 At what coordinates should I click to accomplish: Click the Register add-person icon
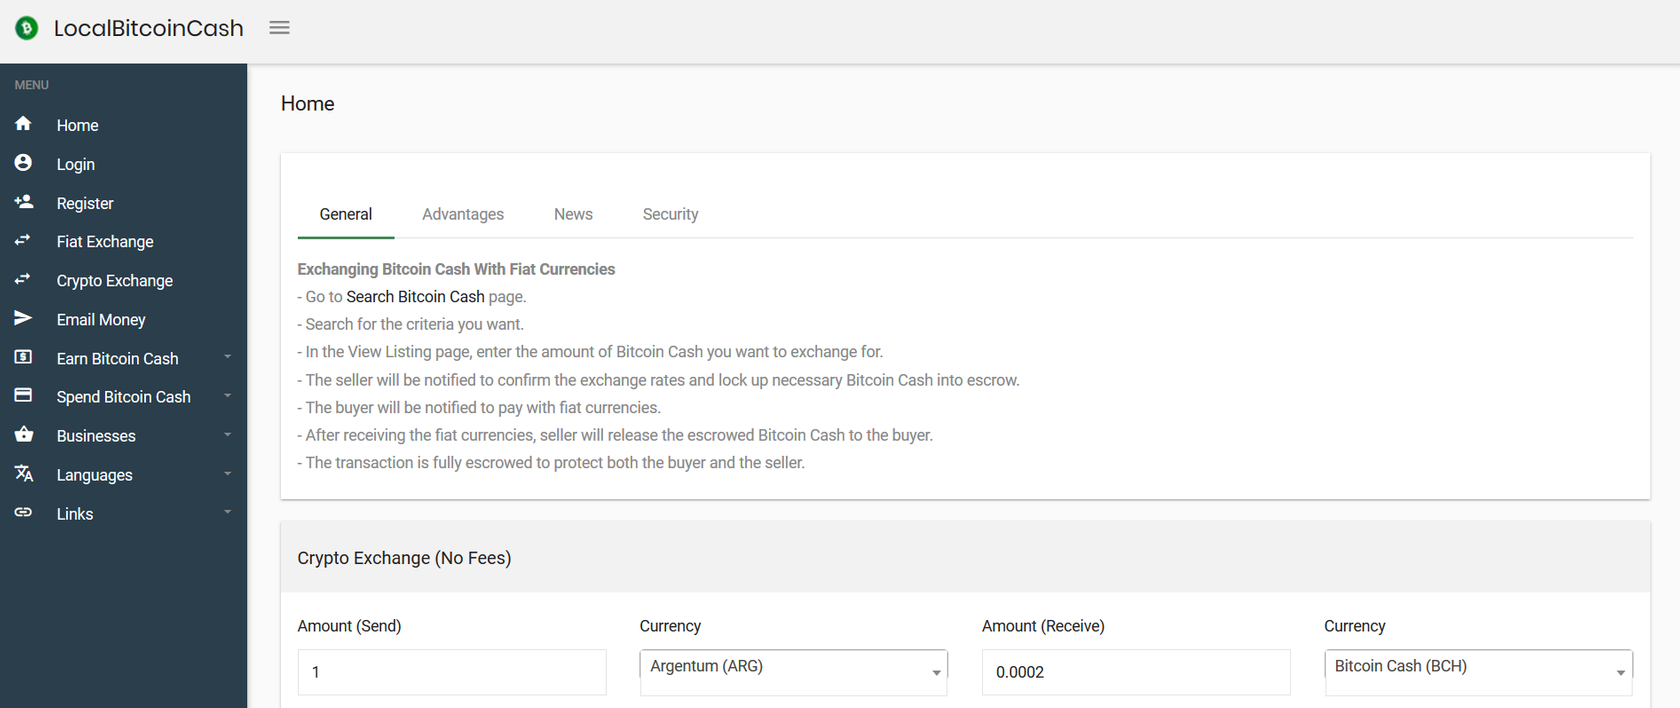pos(23,202)
